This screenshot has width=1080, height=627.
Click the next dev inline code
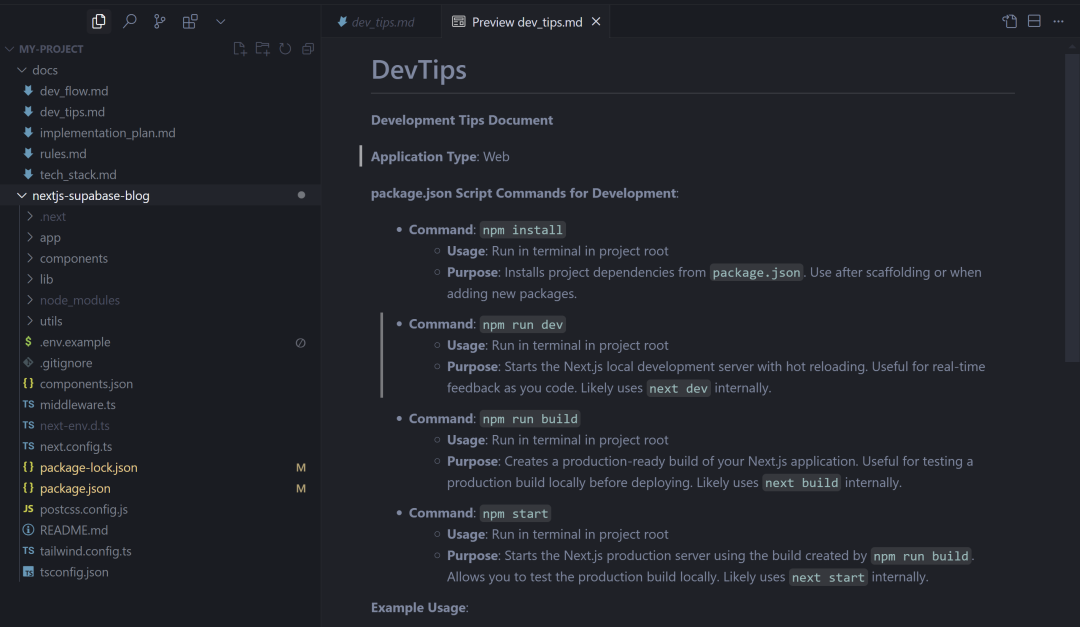[678, 388]
